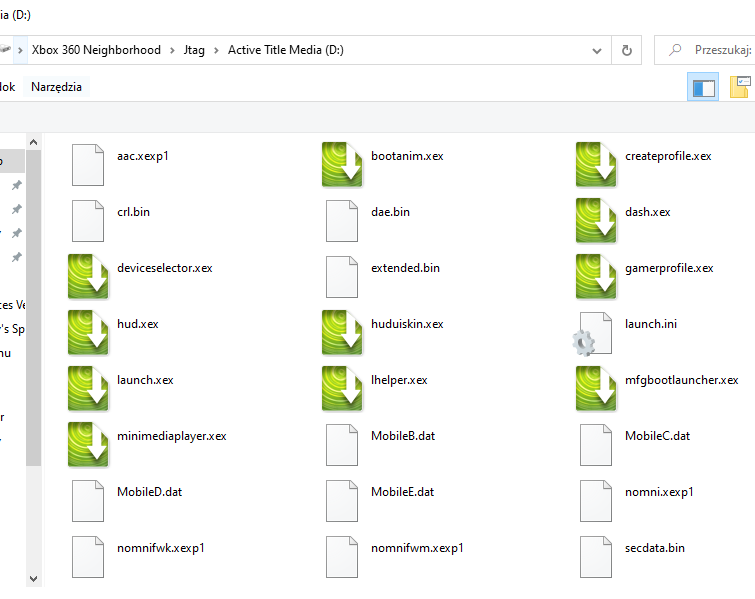This screenshot has width=755, height=599.
Task: Select the extended.bin file icon
Action: (342, 277)
